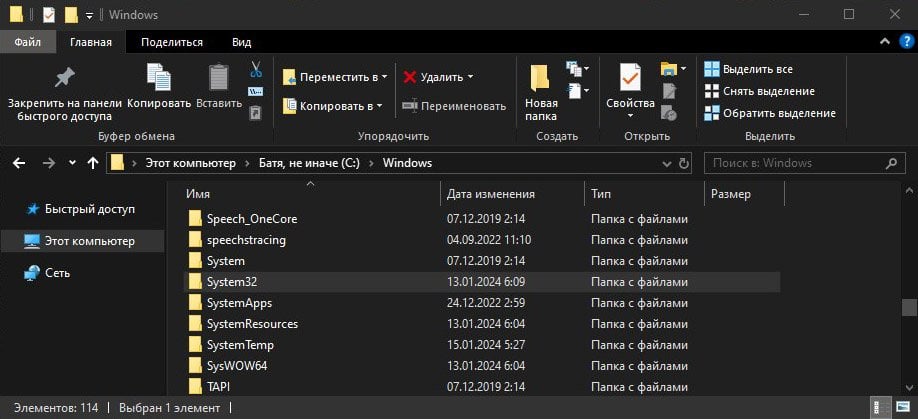The image size is (918, 419).
Task: Create a folder with Новая папка
Action: click(540, 92)
